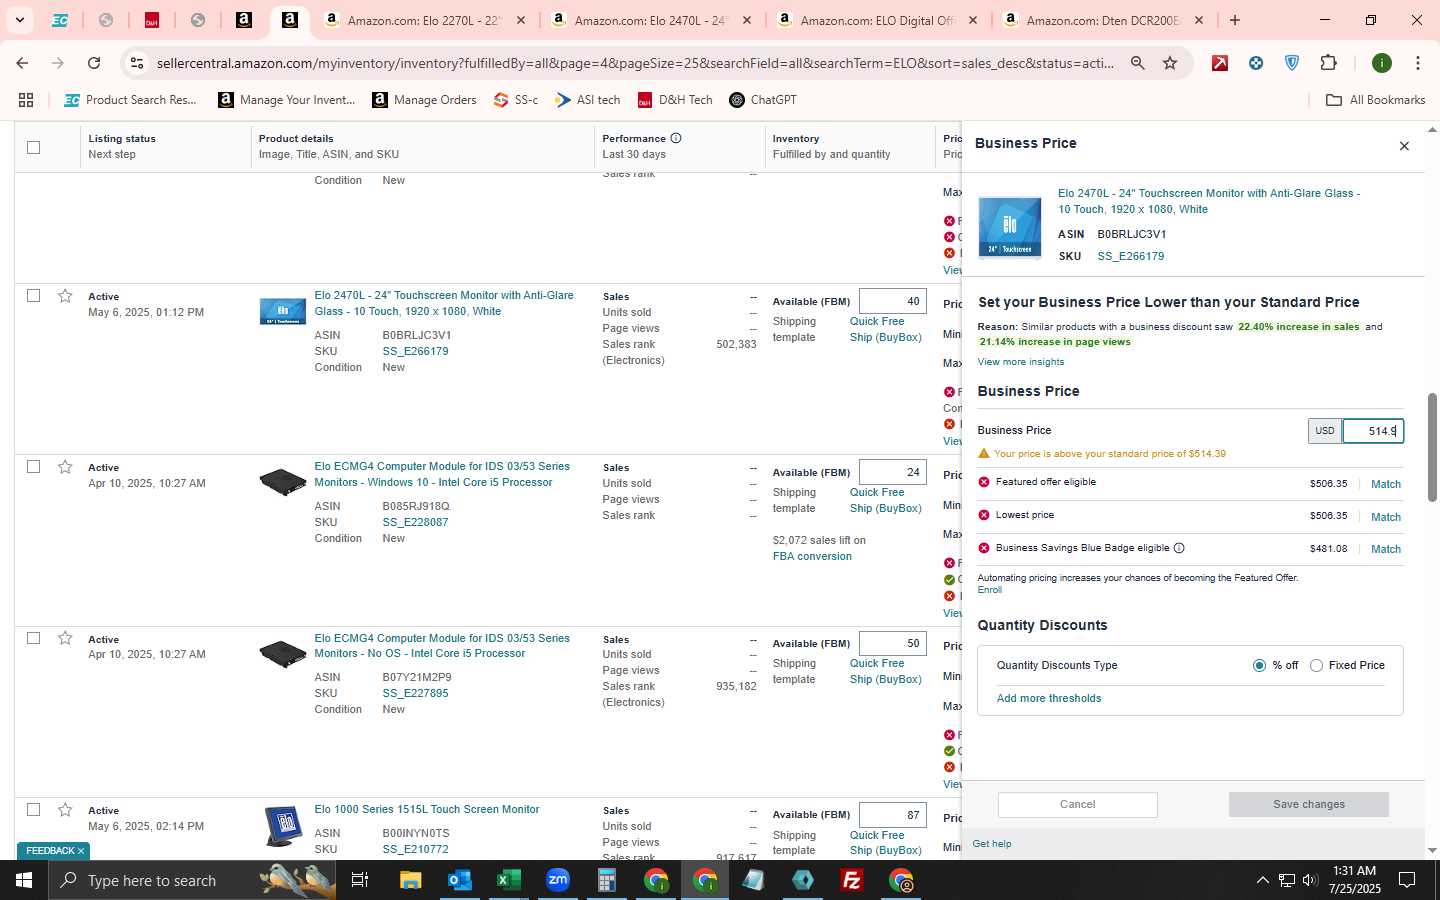Click the Cancel button

(1077, 805)
